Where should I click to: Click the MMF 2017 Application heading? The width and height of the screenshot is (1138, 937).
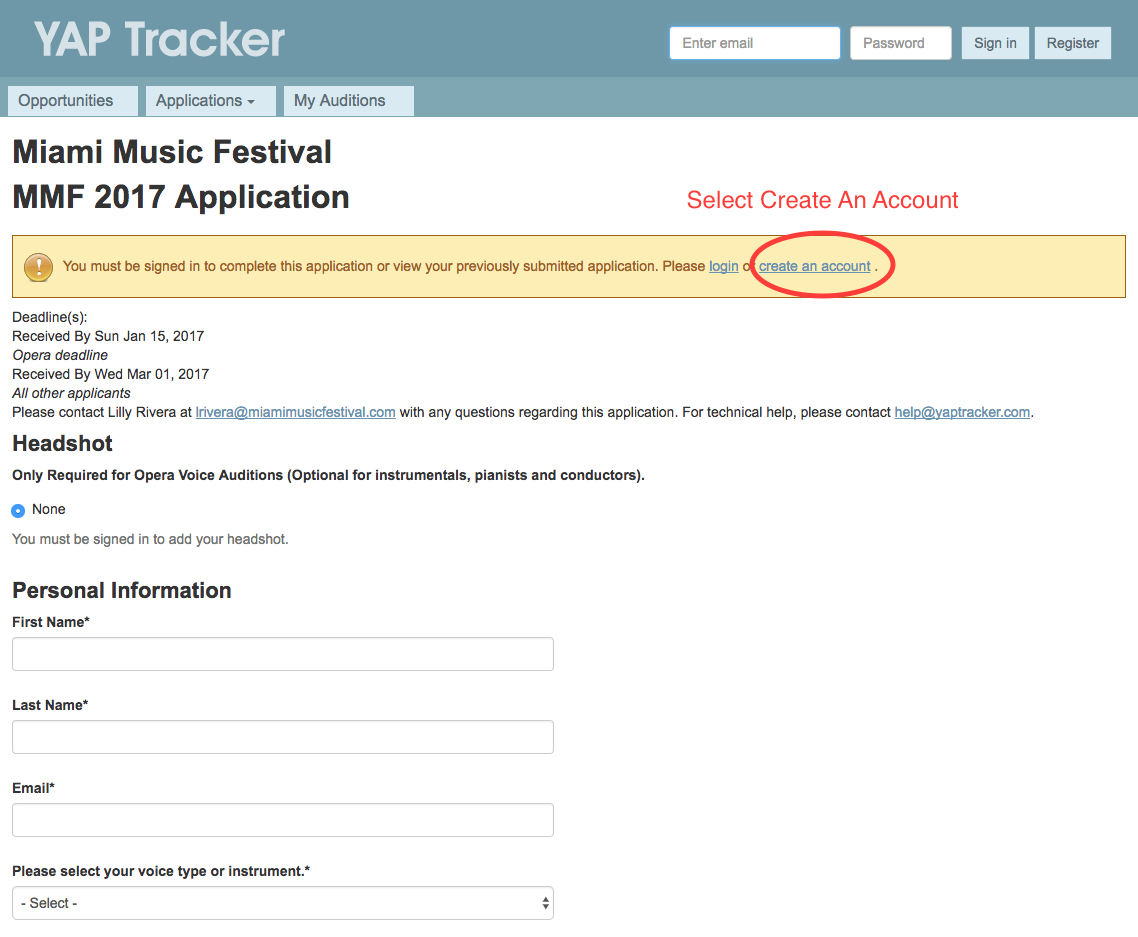tap(181, 197)
